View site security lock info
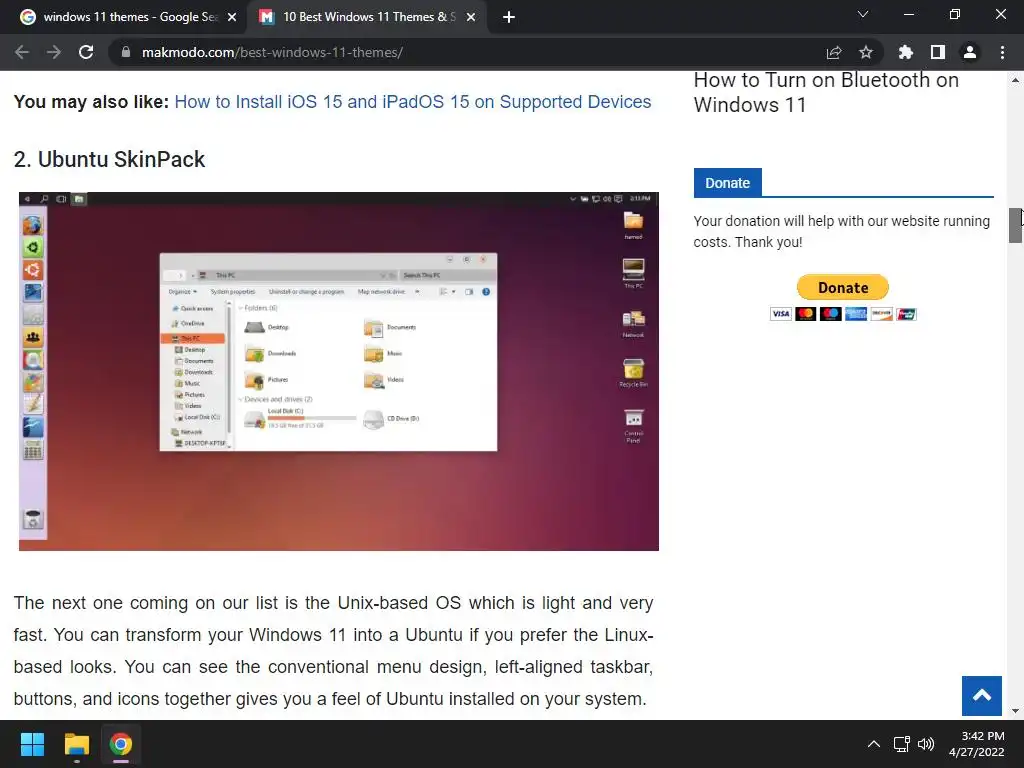1024x768 pixels. (x=125, y=52)
